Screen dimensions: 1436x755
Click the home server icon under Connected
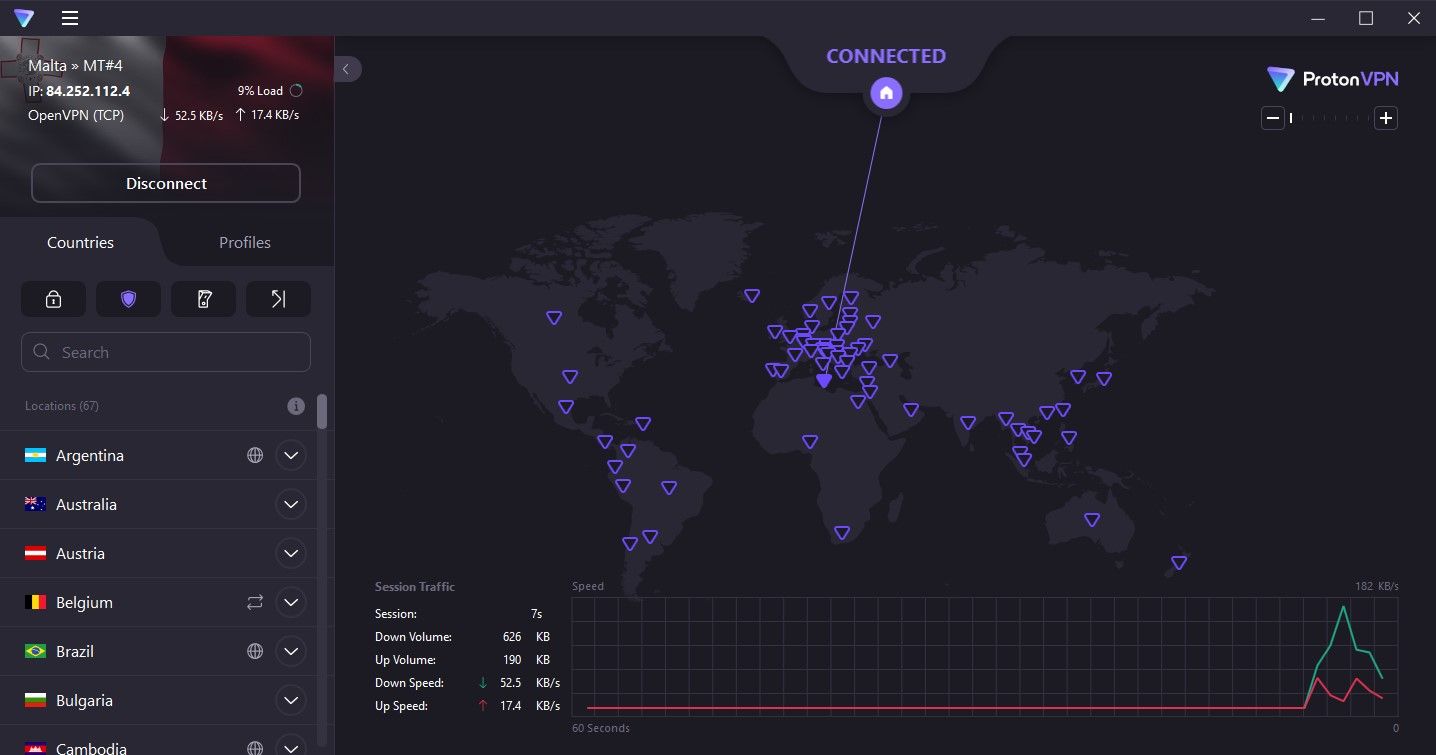[x=885, y=92]
